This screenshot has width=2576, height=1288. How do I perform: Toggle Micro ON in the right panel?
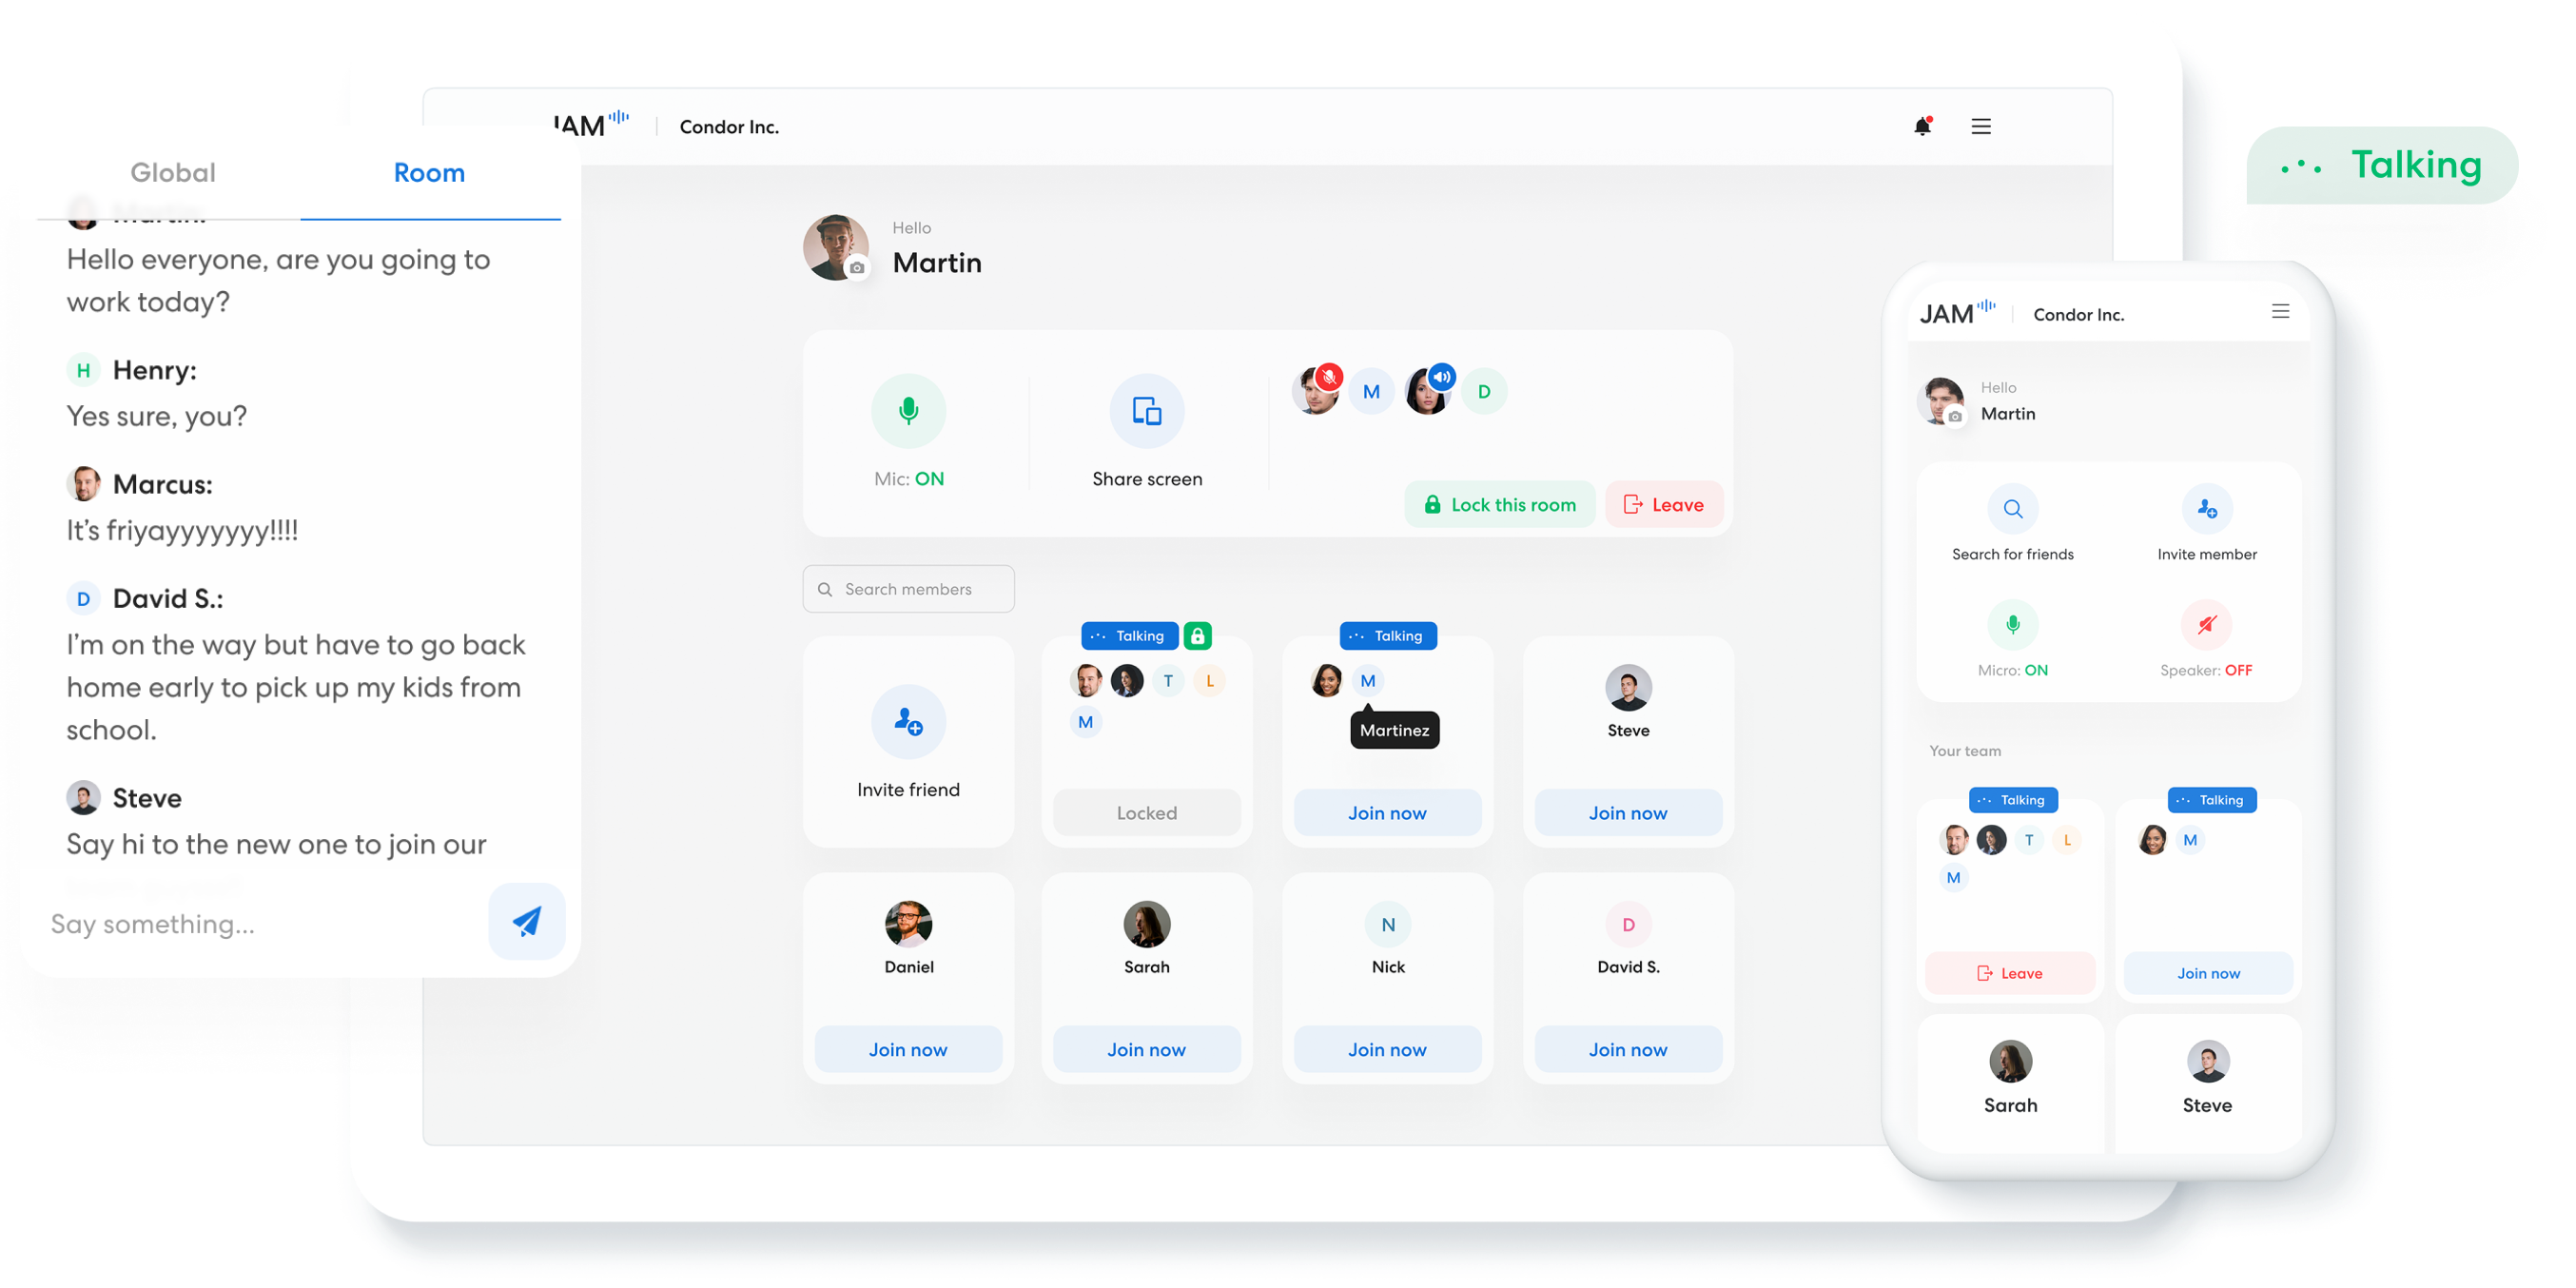[x=2011, y=624]
